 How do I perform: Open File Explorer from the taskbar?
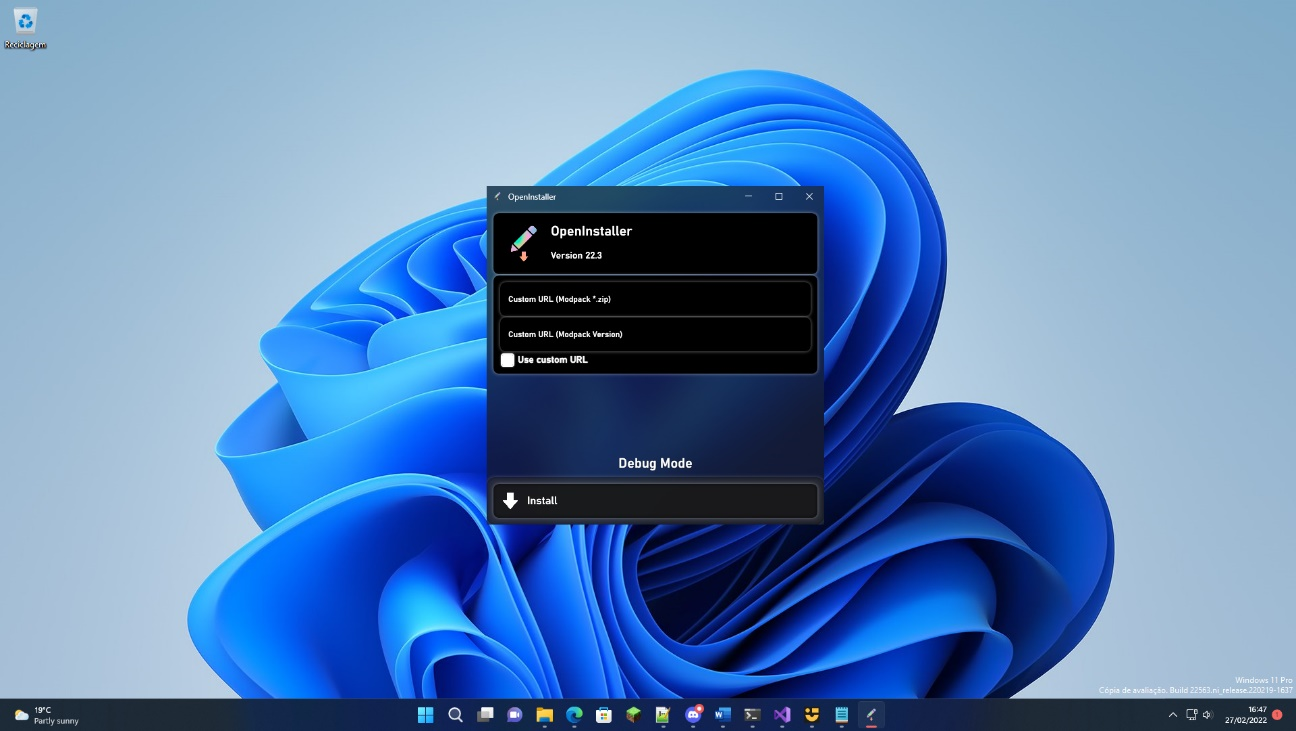(x=544, y=715)
